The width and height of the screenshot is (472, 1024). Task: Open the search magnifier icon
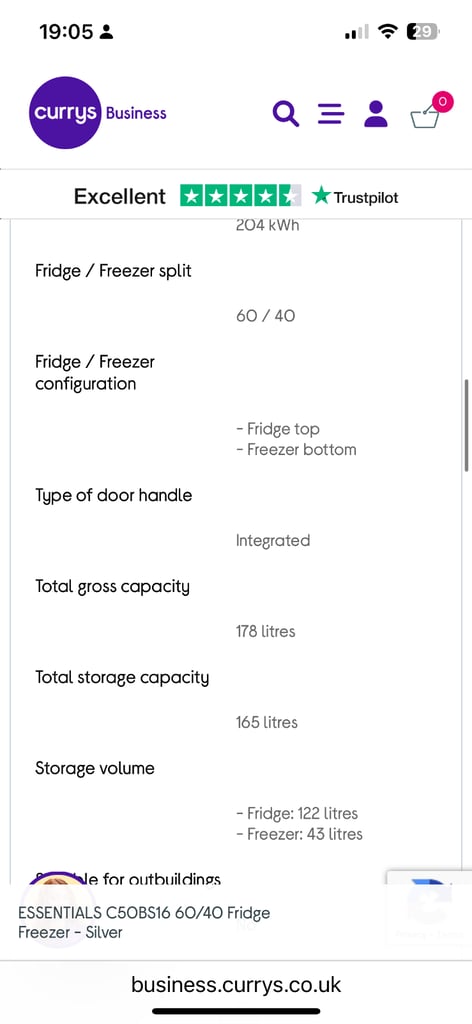[285, 114]
